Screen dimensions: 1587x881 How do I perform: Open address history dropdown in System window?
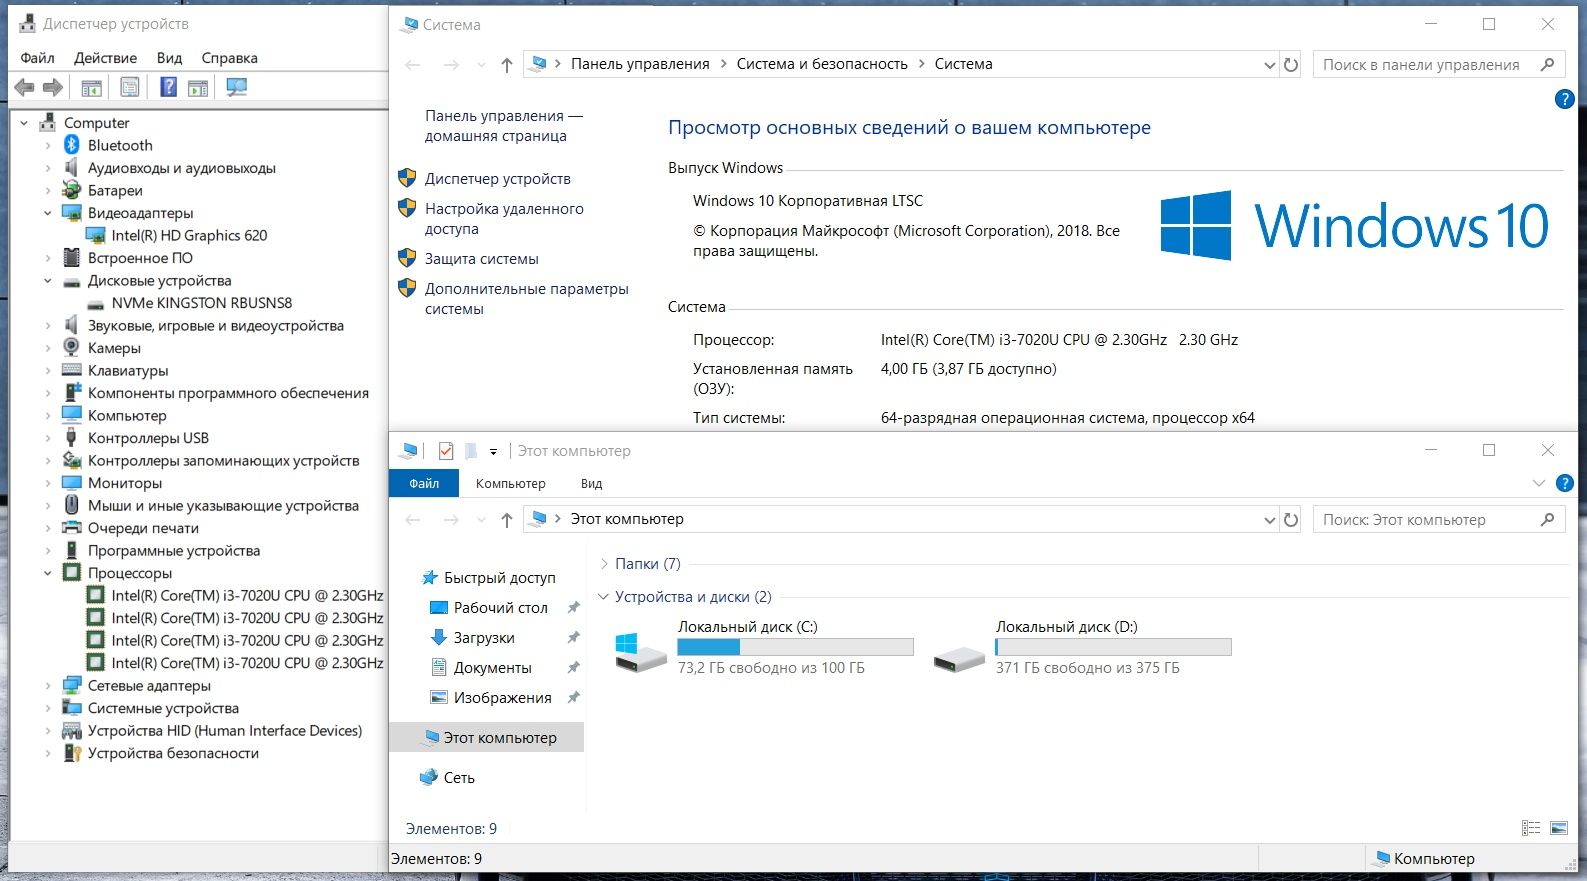coord(1269,65)
